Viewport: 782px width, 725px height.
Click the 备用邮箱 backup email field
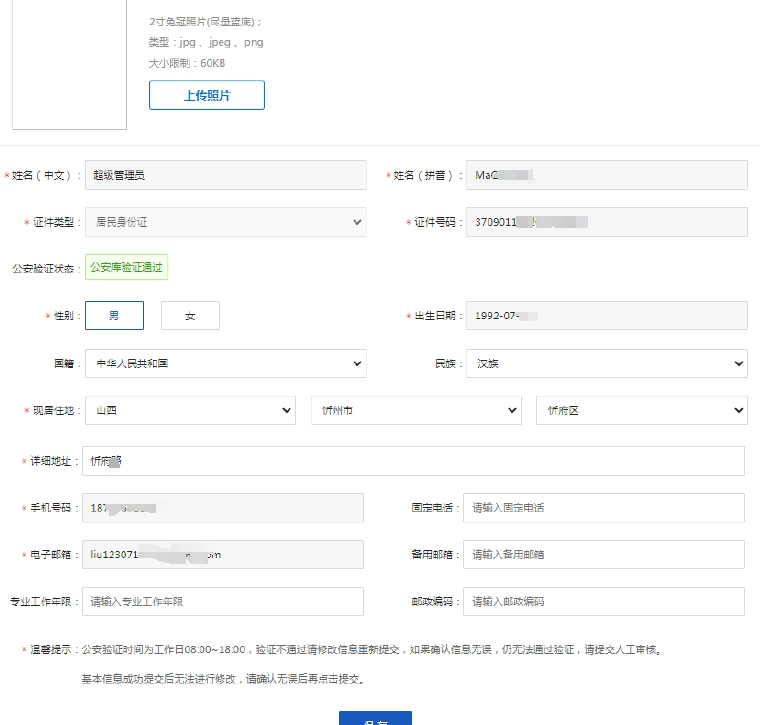(x=603, y=554)
